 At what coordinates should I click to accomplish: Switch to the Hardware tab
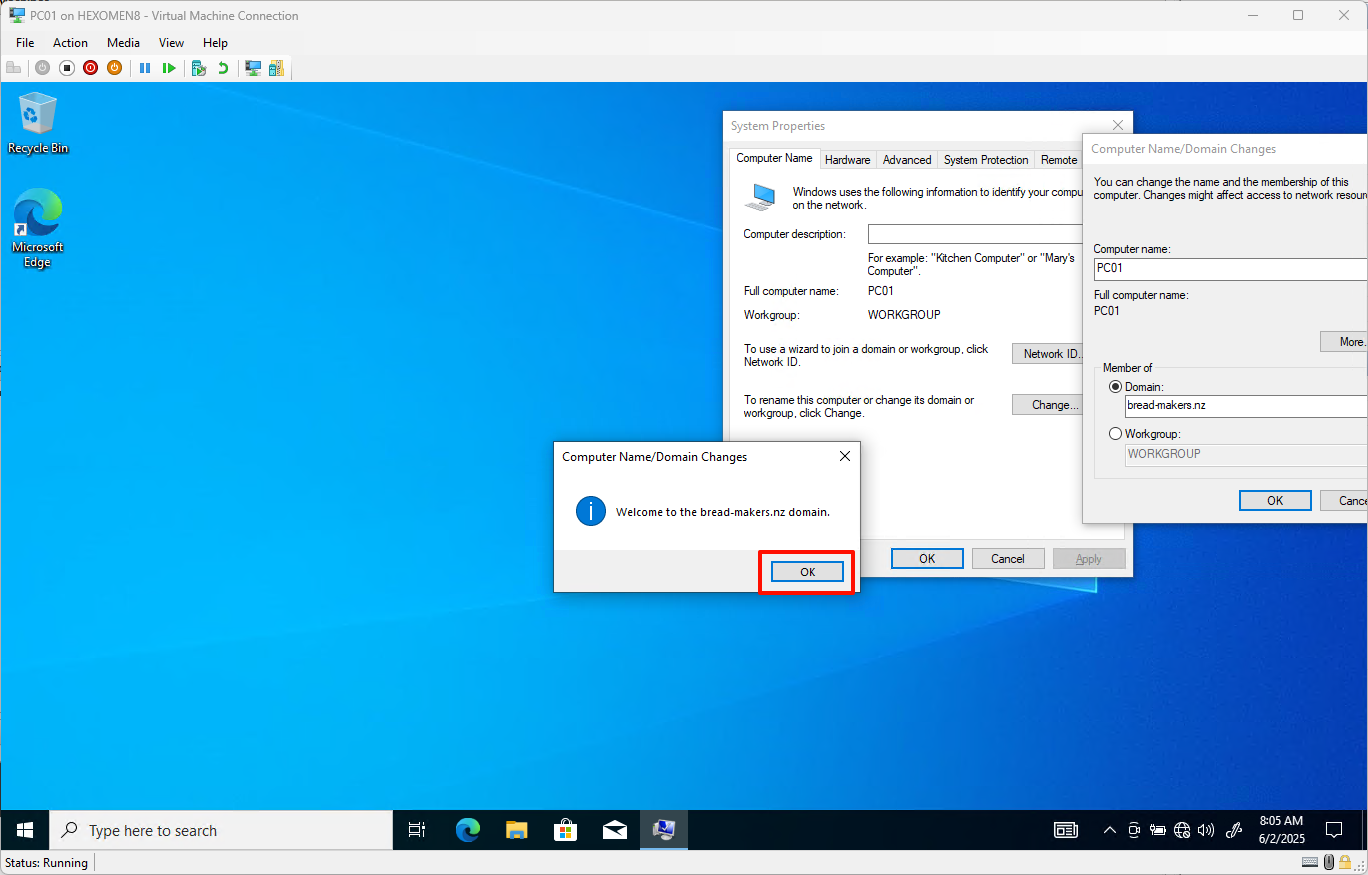coord(847,160)
